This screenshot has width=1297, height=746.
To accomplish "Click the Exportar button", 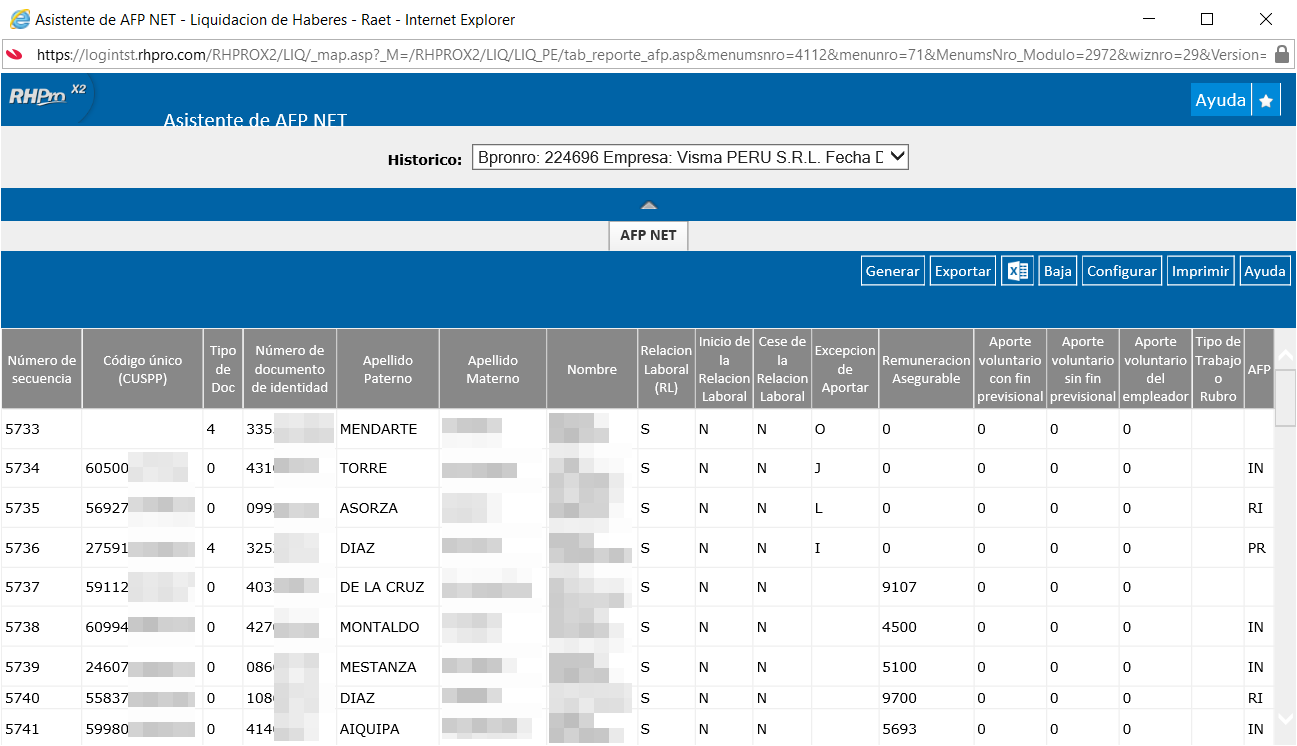I will tap(963, 271).
